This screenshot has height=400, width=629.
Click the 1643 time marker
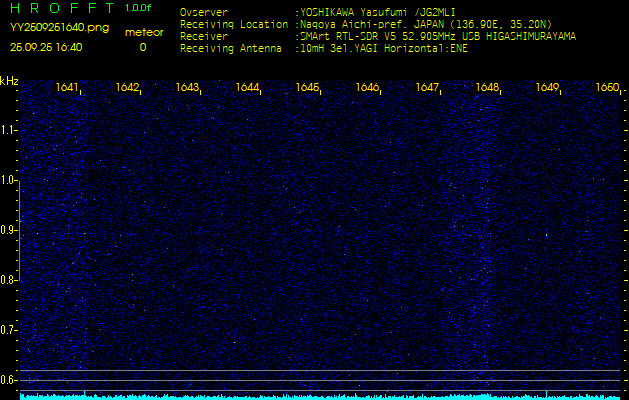pos(187,87)
